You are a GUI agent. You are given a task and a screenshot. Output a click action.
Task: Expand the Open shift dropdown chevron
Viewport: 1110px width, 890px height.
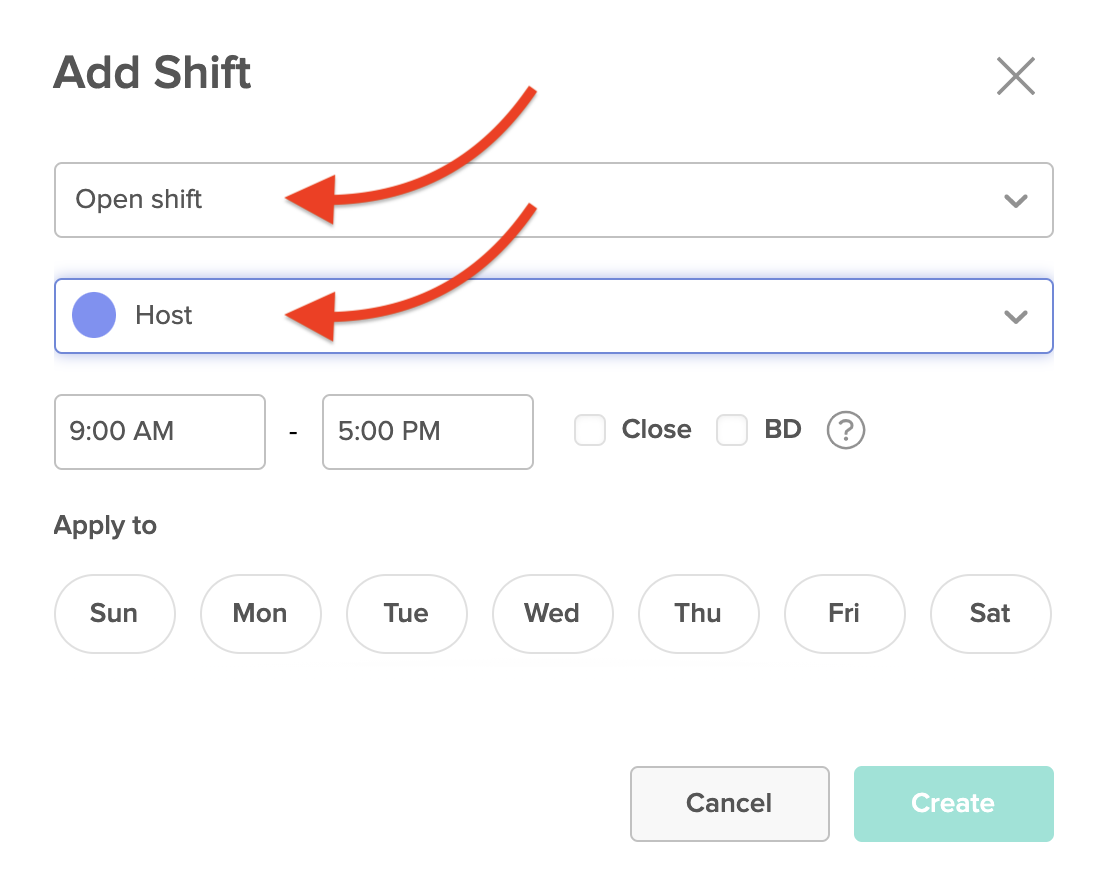1016,201
